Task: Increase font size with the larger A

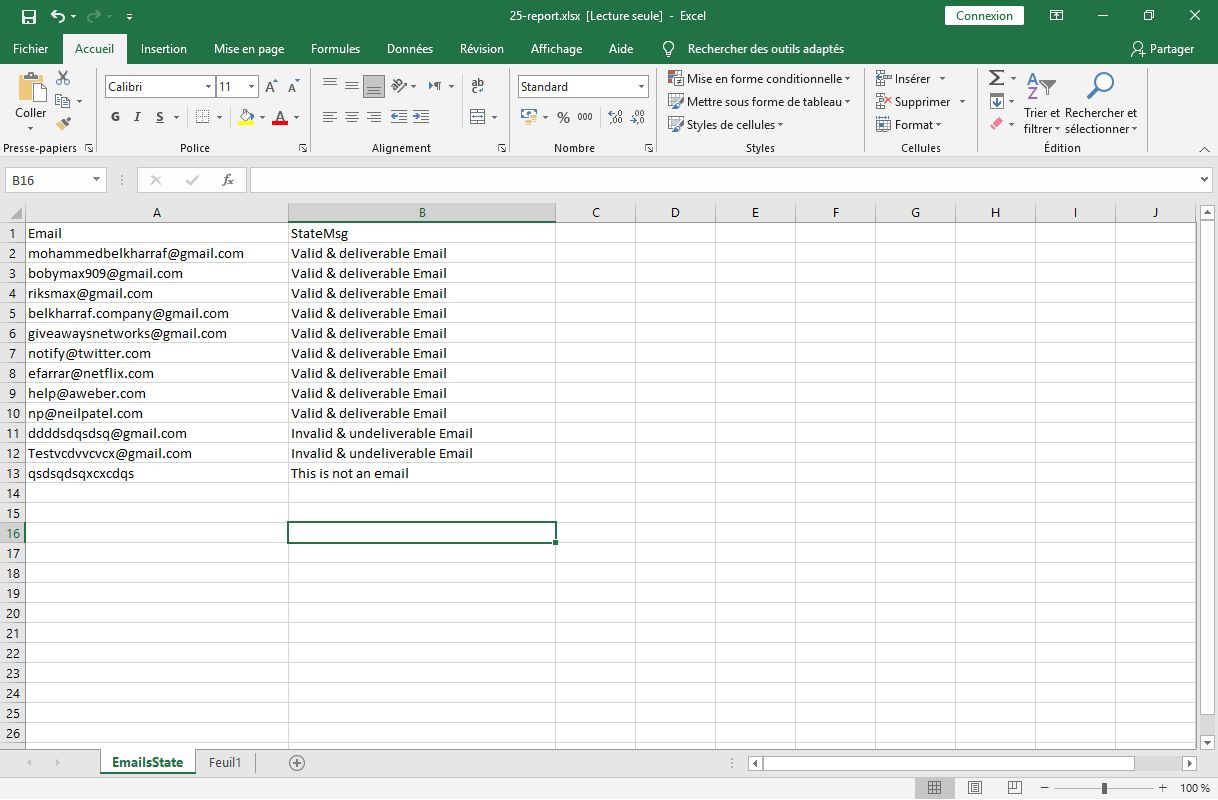Action: (x=271, y=87)
